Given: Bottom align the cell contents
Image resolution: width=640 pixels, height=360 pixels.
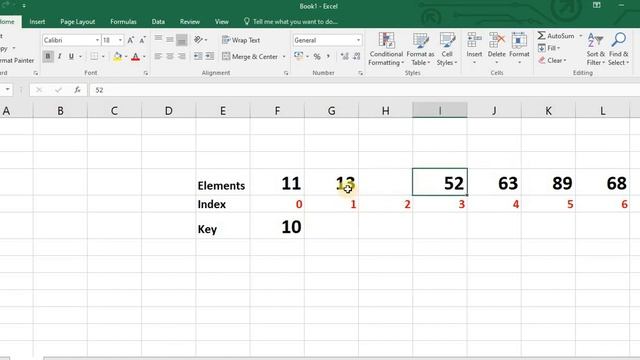Looking at the screenshot, I should (x=182, y=40).
